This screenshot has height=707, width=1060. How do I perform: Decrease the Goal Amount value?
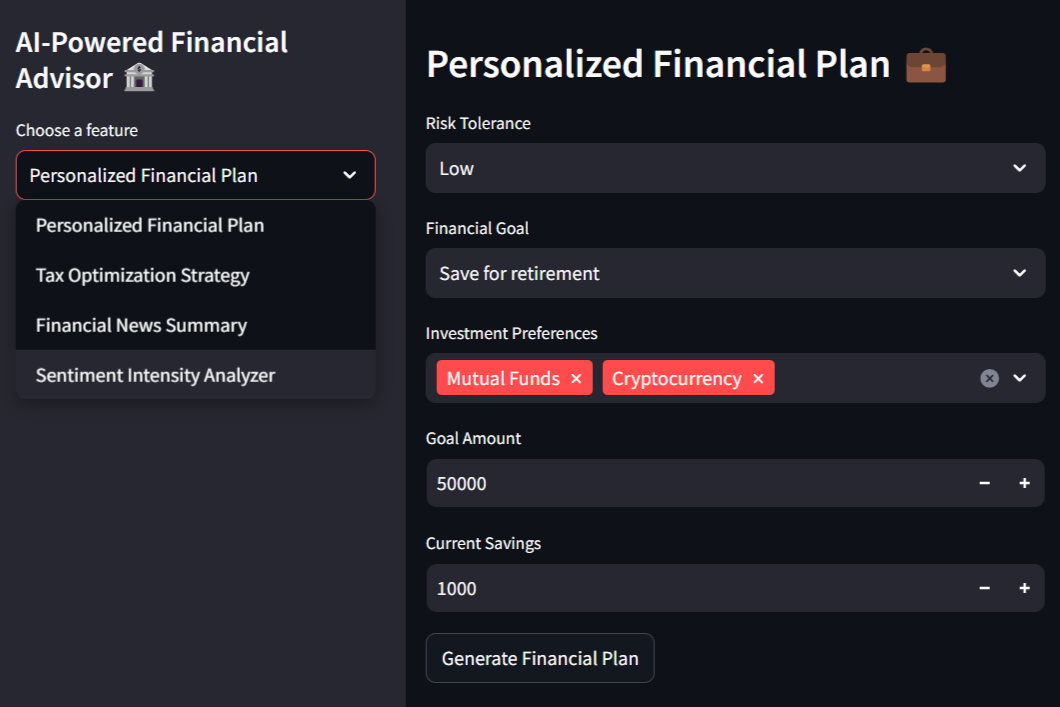click(x=984, y=484)
